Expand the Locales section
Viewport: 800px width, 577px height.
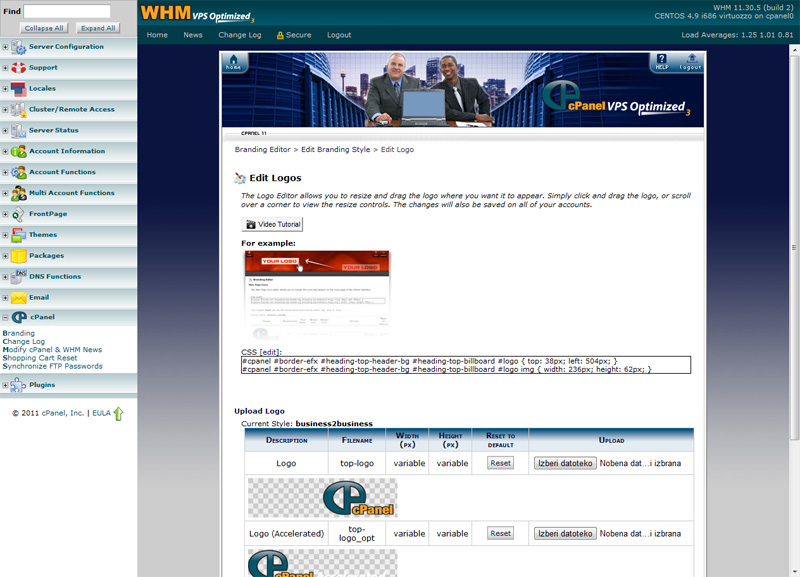(x=5, y=89)
